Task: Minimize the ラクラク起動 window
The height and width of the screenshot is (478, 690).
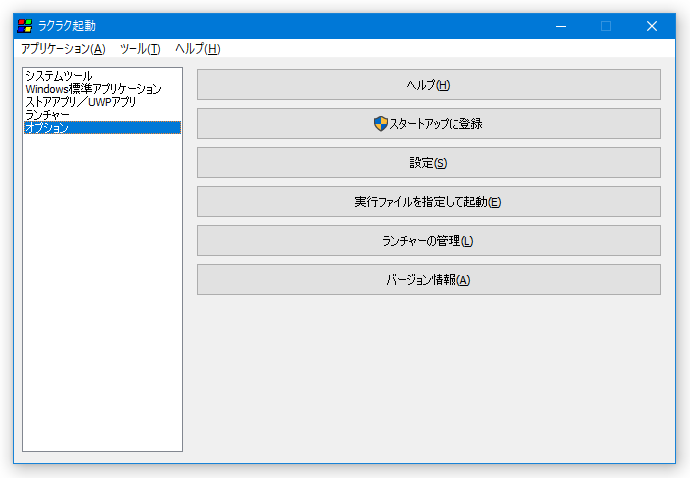Action: pyautogui.click(x=561, y=26)
